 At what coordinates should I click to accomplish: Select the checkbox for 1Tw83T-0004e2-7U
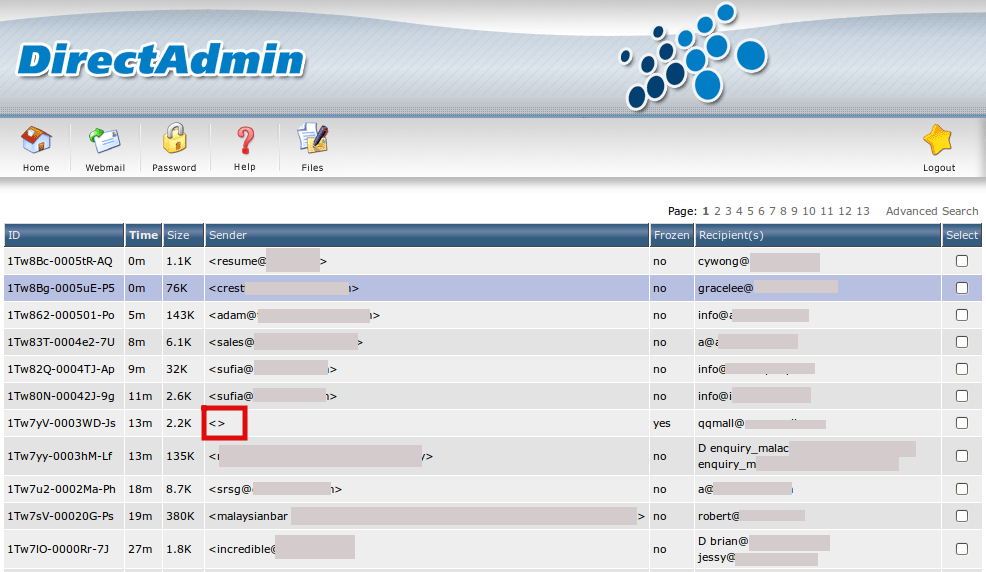tap(961, 342)
